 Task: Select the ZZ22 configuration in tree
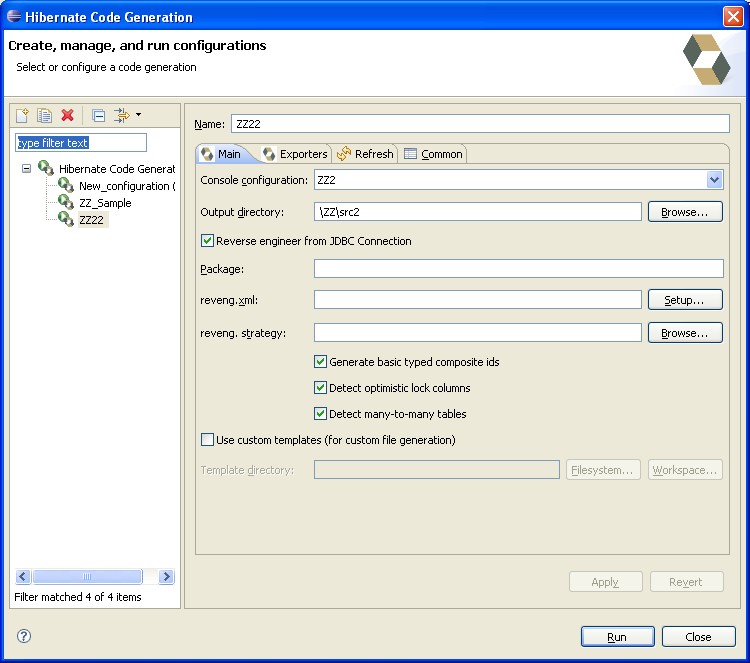coord(91,220)
